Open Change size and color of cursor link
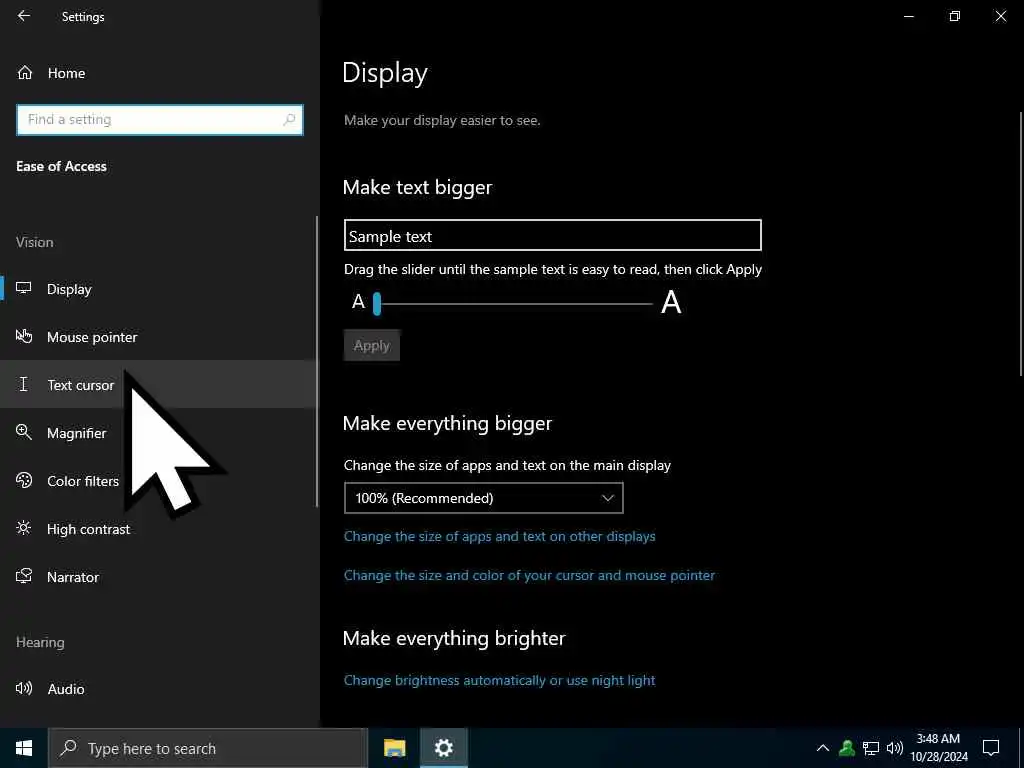The image size is (1024, 768). (x=530, y=575)
